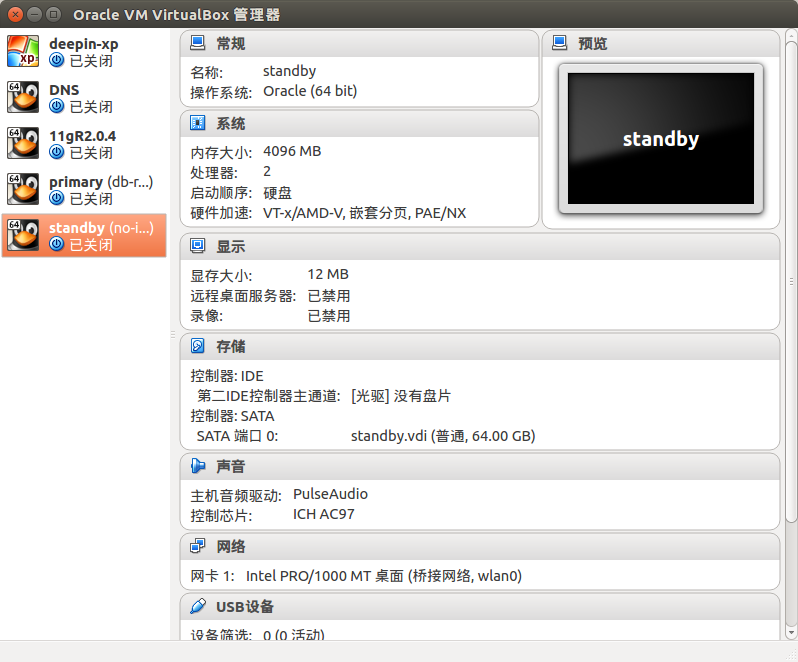Screen dimensions: 798x662
Task: Click the name value 'standby'
Action: pos(290,71)
